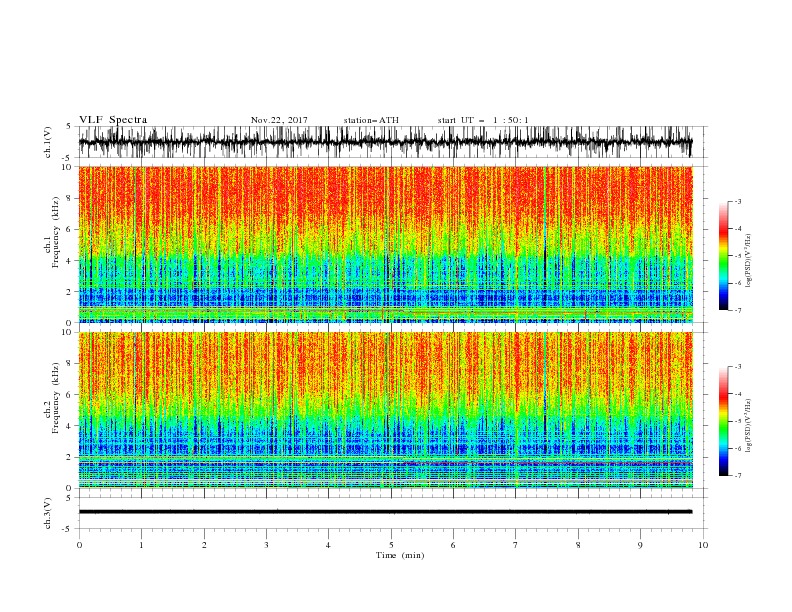Click the 'Time (min)' axis label
The image size is (792, 612).
tap(400, 555)
